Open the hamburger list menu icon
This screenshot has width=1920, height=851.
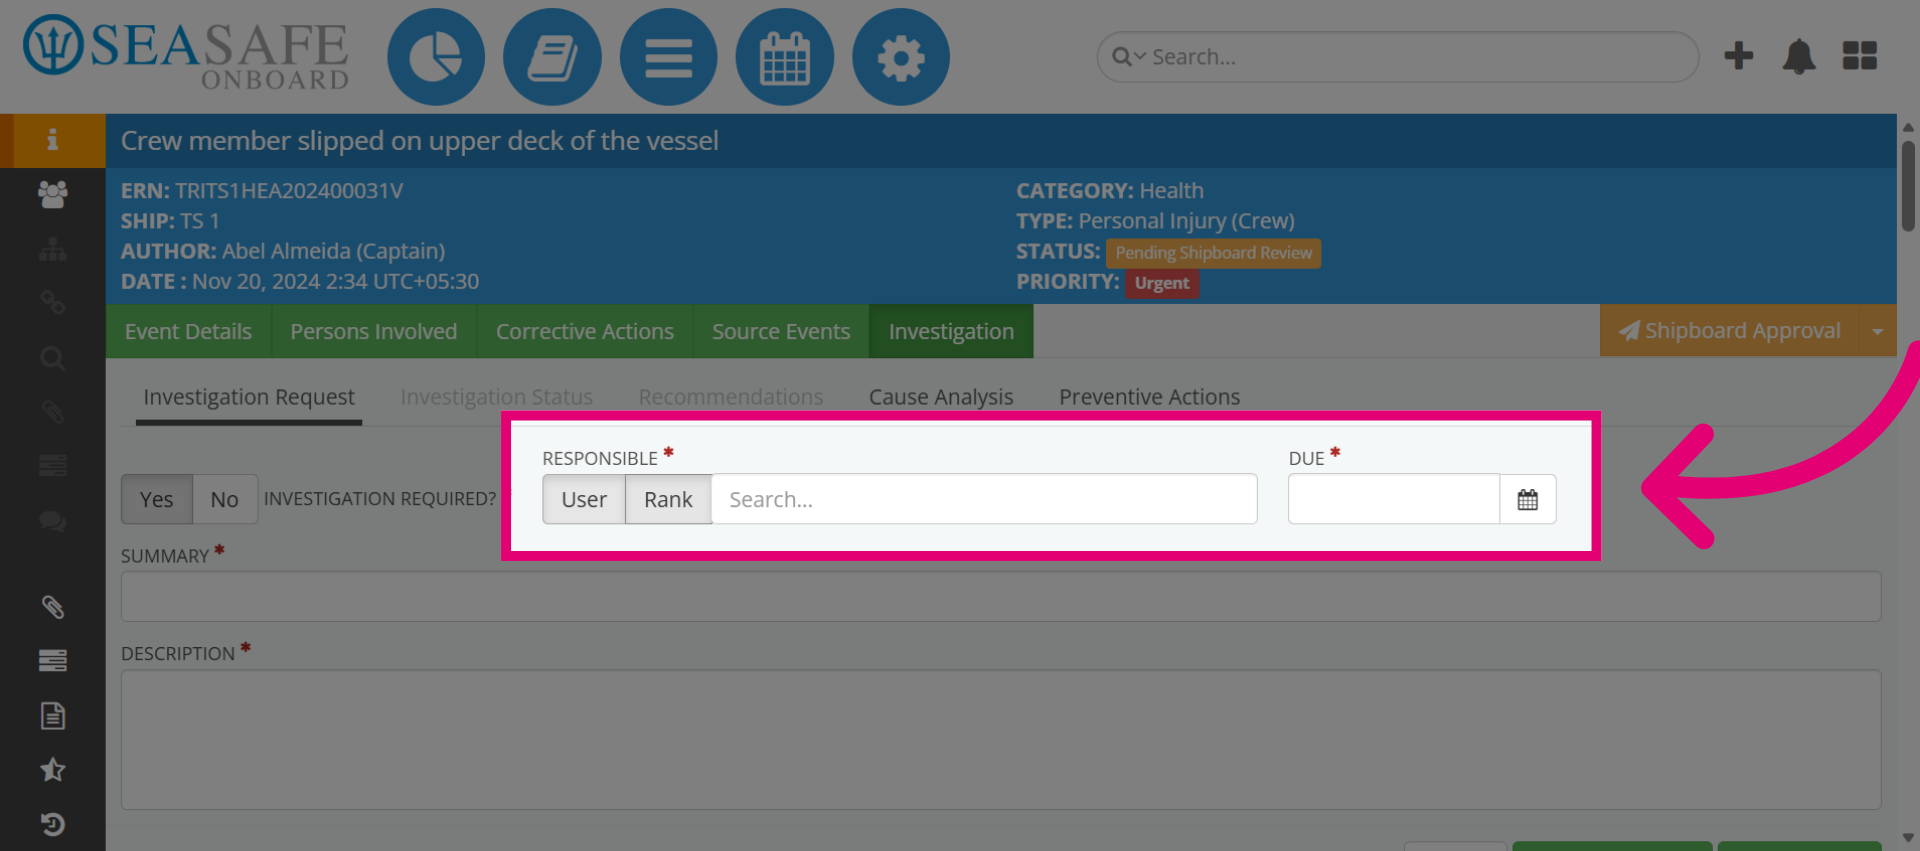668,57
